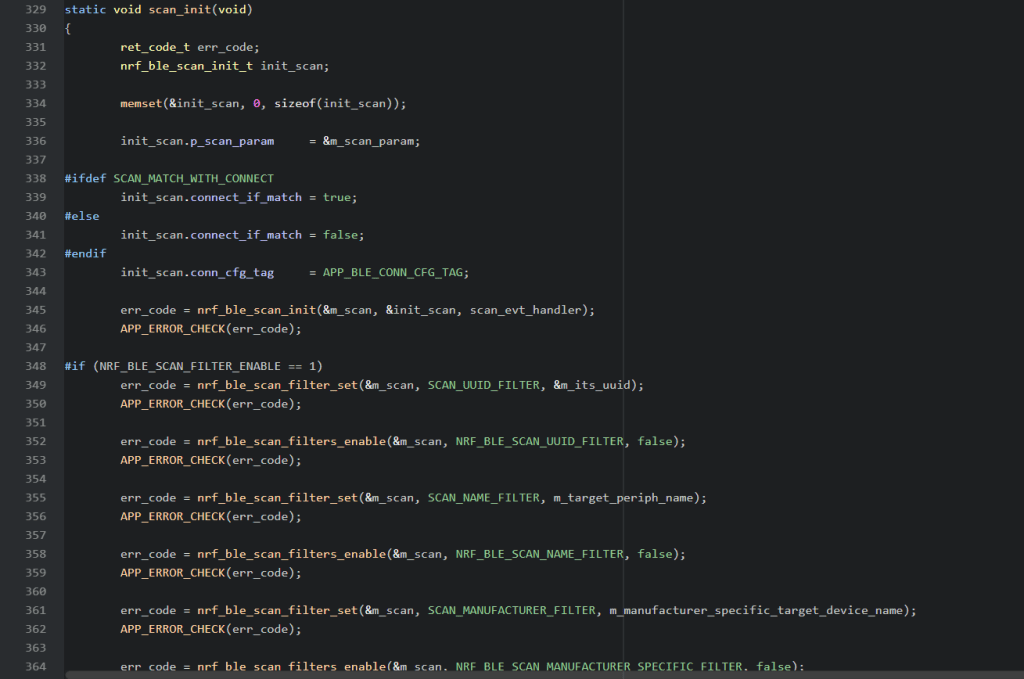Click line number 329 in the gutter
Image resolution: width=1024 pixels, height=679 pixels.
[x=34, y=9]
